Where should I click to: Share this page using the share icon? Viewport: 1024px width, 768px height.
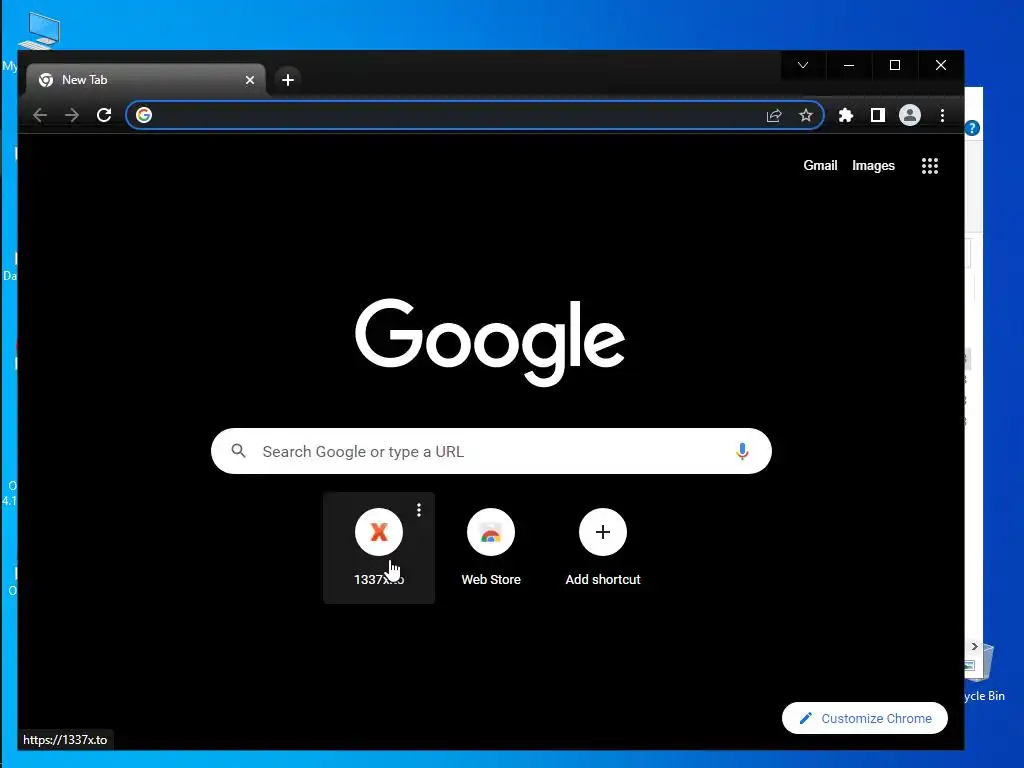click(774, 116)
